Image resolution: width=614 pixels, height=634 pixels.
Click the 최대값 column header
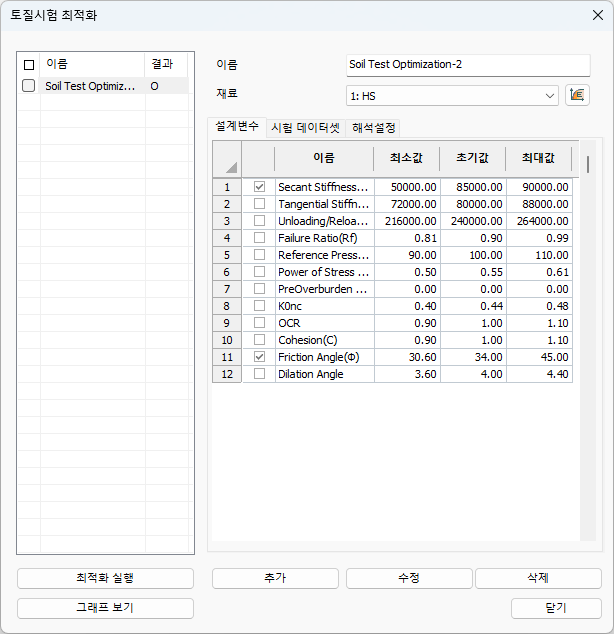point(538,158)
